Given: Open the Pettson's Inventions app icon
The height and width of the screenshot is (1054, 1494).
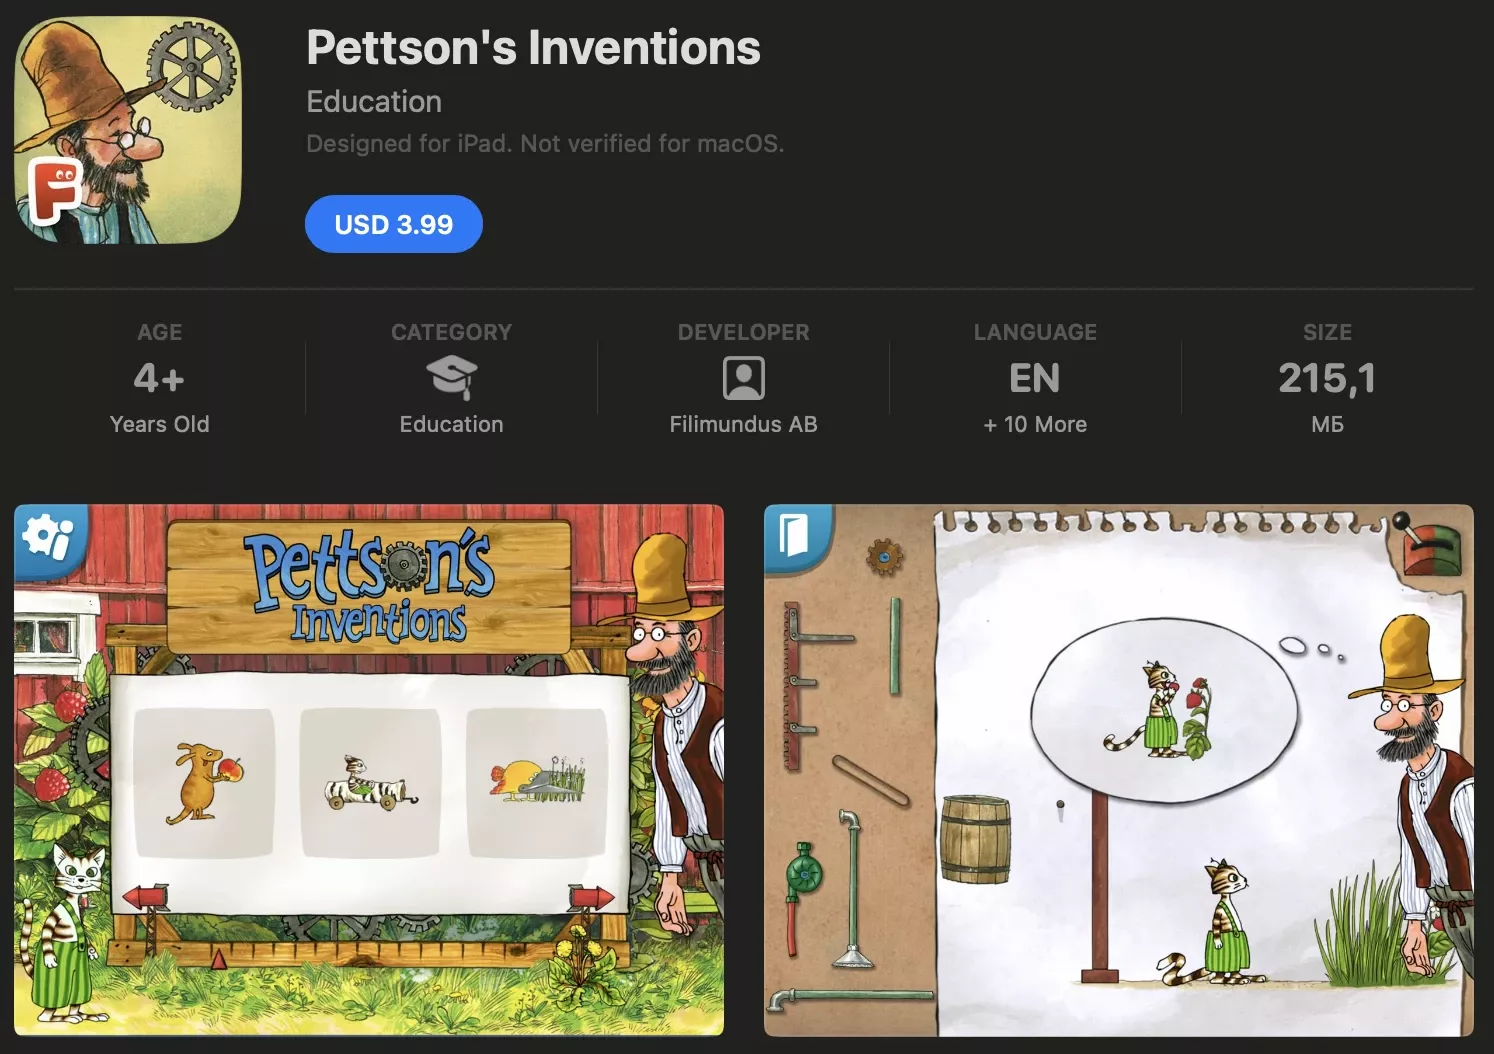Looking at the screenshot, I should 128,130.
